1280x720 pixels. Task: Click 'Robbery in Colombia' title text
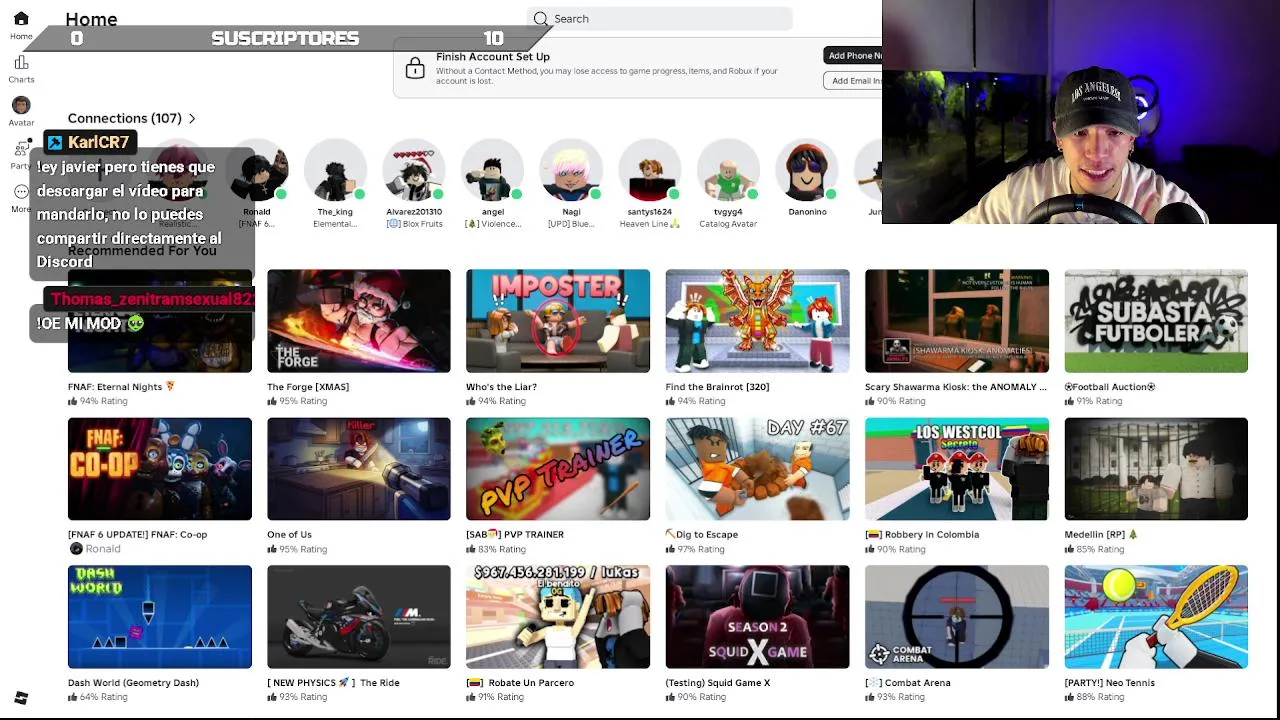(x=922, y=535)
